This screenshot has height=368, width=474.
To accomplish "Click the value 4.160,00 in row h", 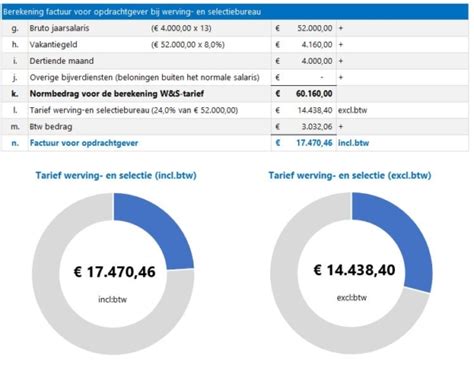I will tap(317, 45).
